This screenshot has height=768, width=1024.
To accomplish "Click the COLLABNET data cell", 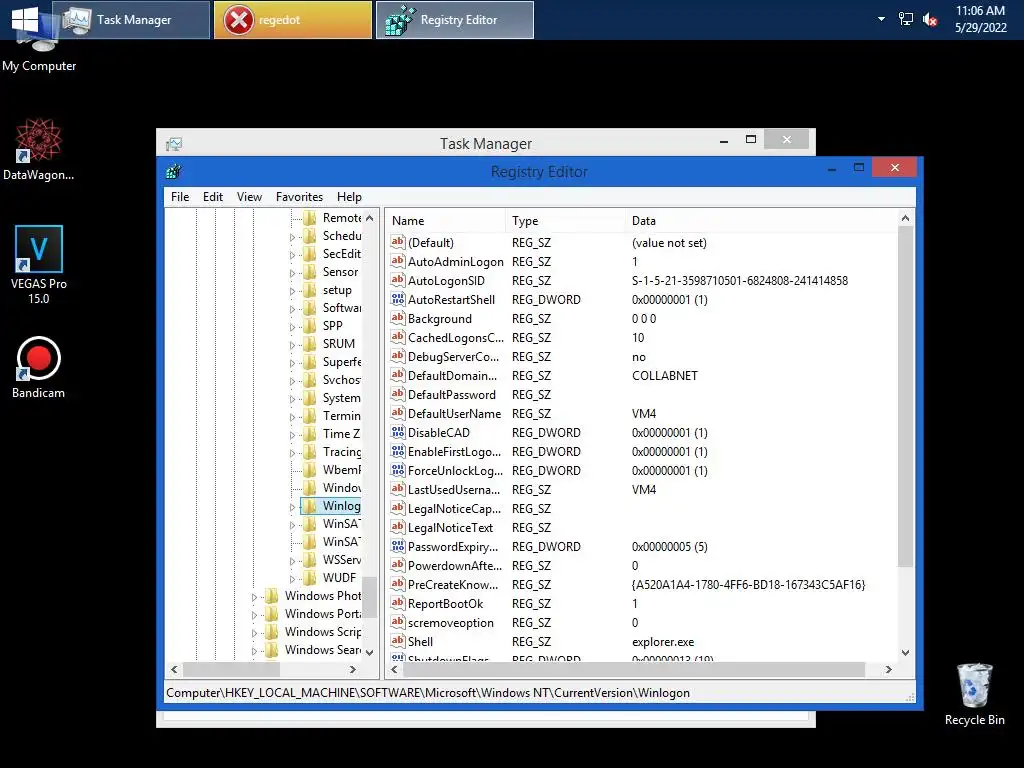I will (x=665, y=376).
